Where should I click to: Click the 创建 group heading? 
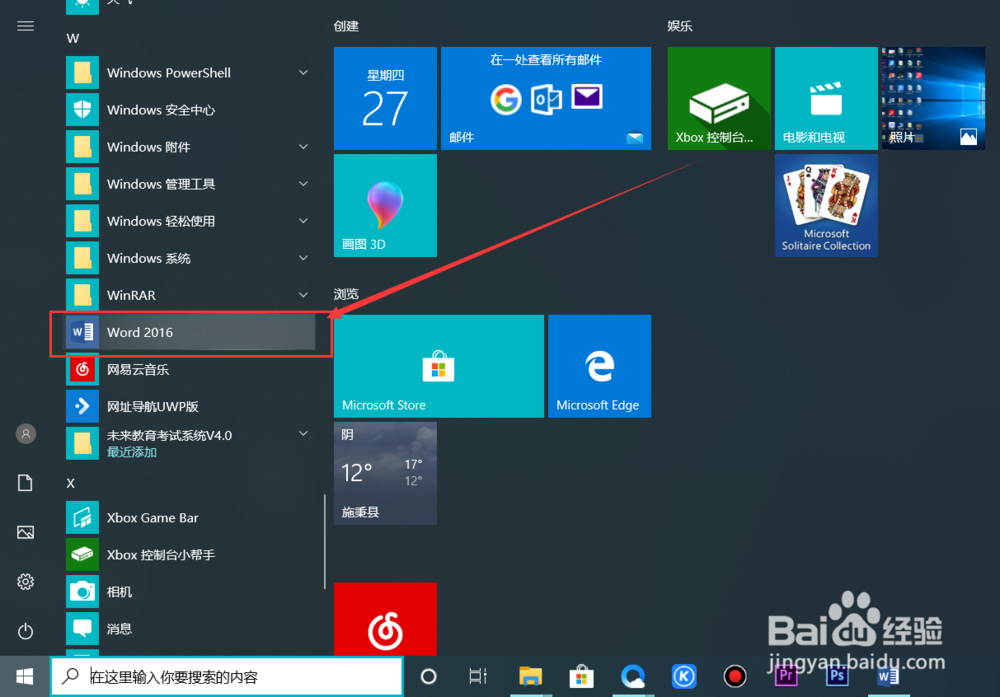[x=346, y=26]
